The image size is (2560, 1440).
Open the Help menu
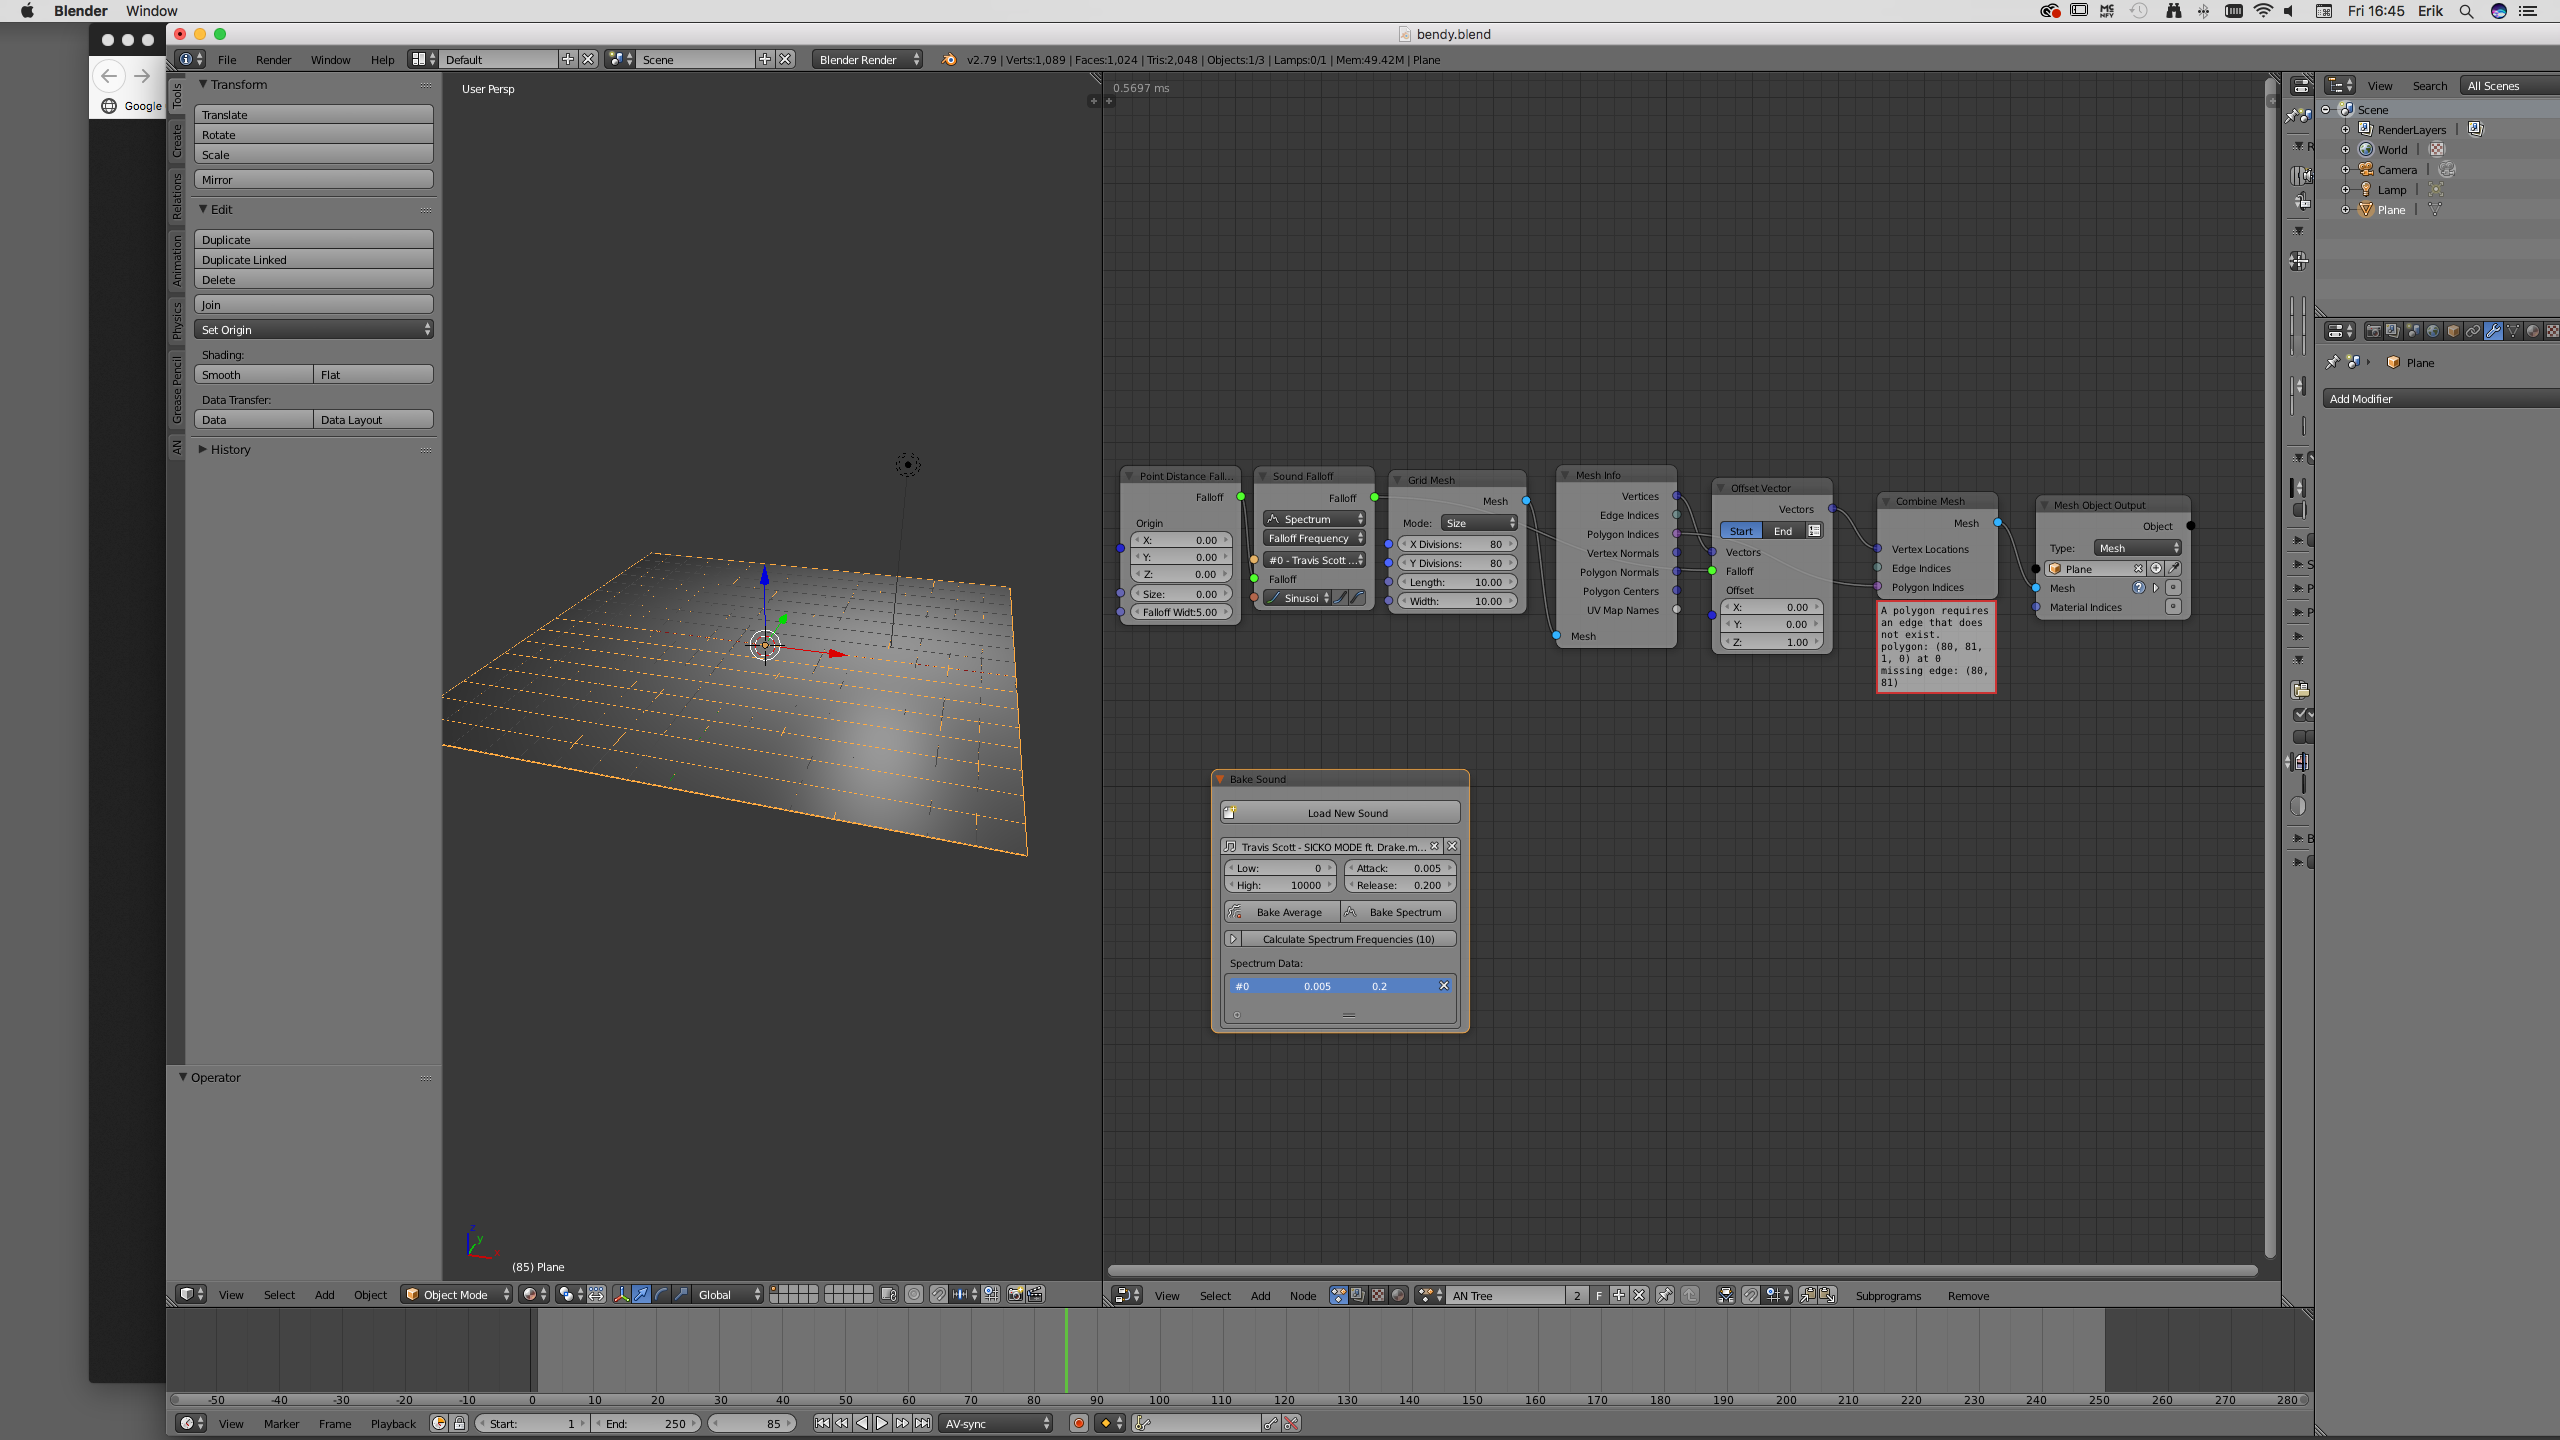click(x=382, y=60)
